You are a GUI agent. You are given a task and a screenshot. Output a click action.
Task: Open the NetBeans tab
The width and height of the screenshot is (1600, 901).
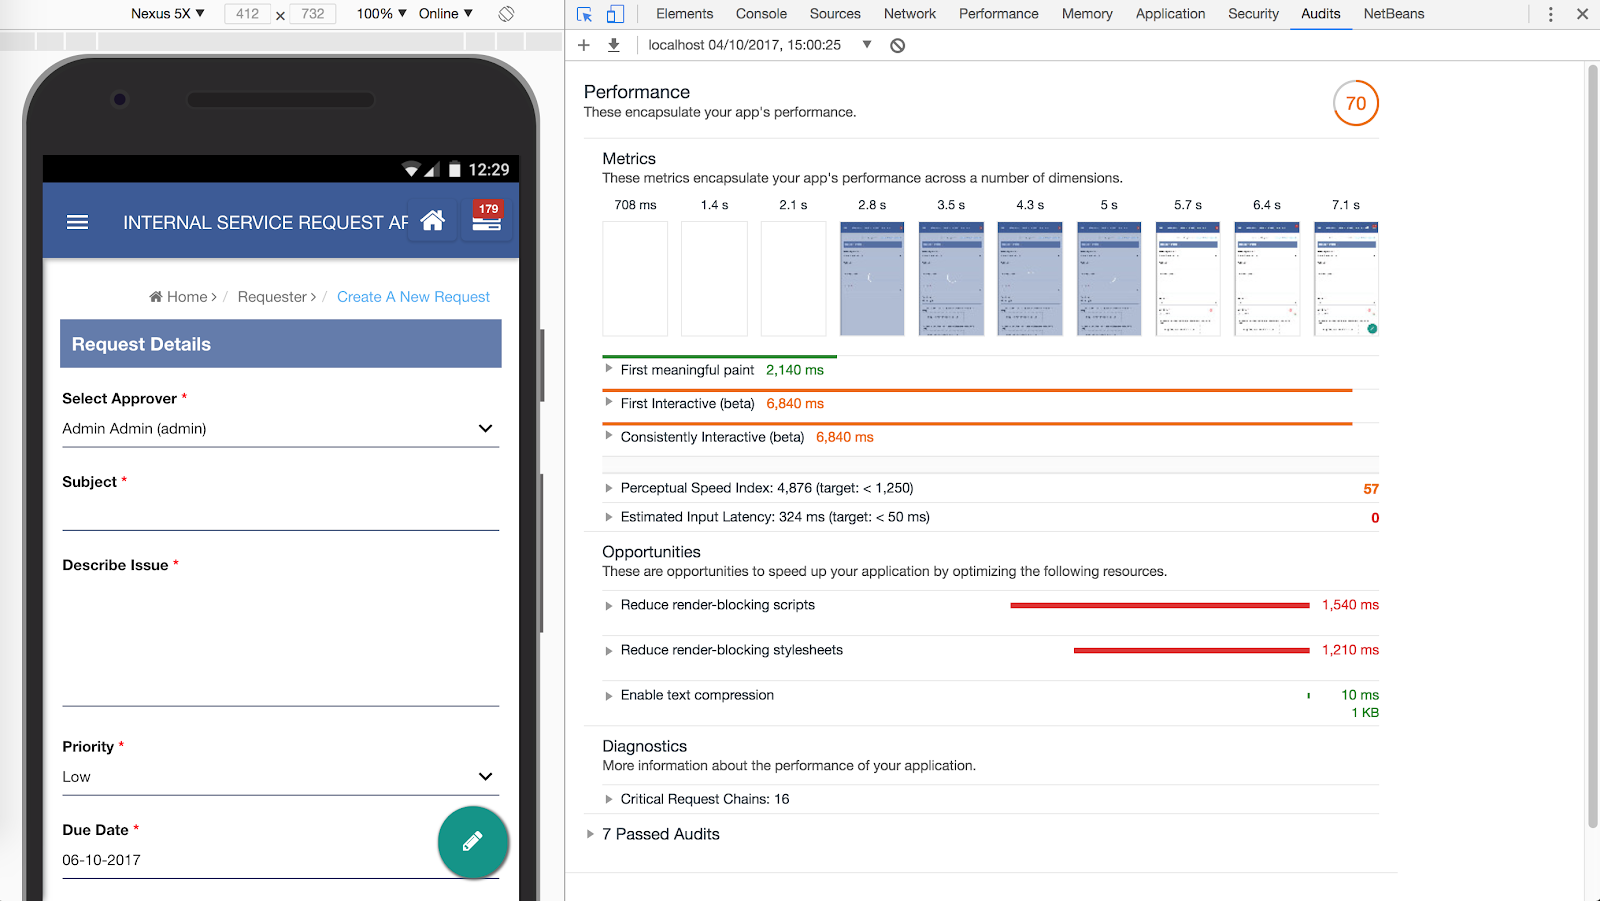[x=1394, y=14]
